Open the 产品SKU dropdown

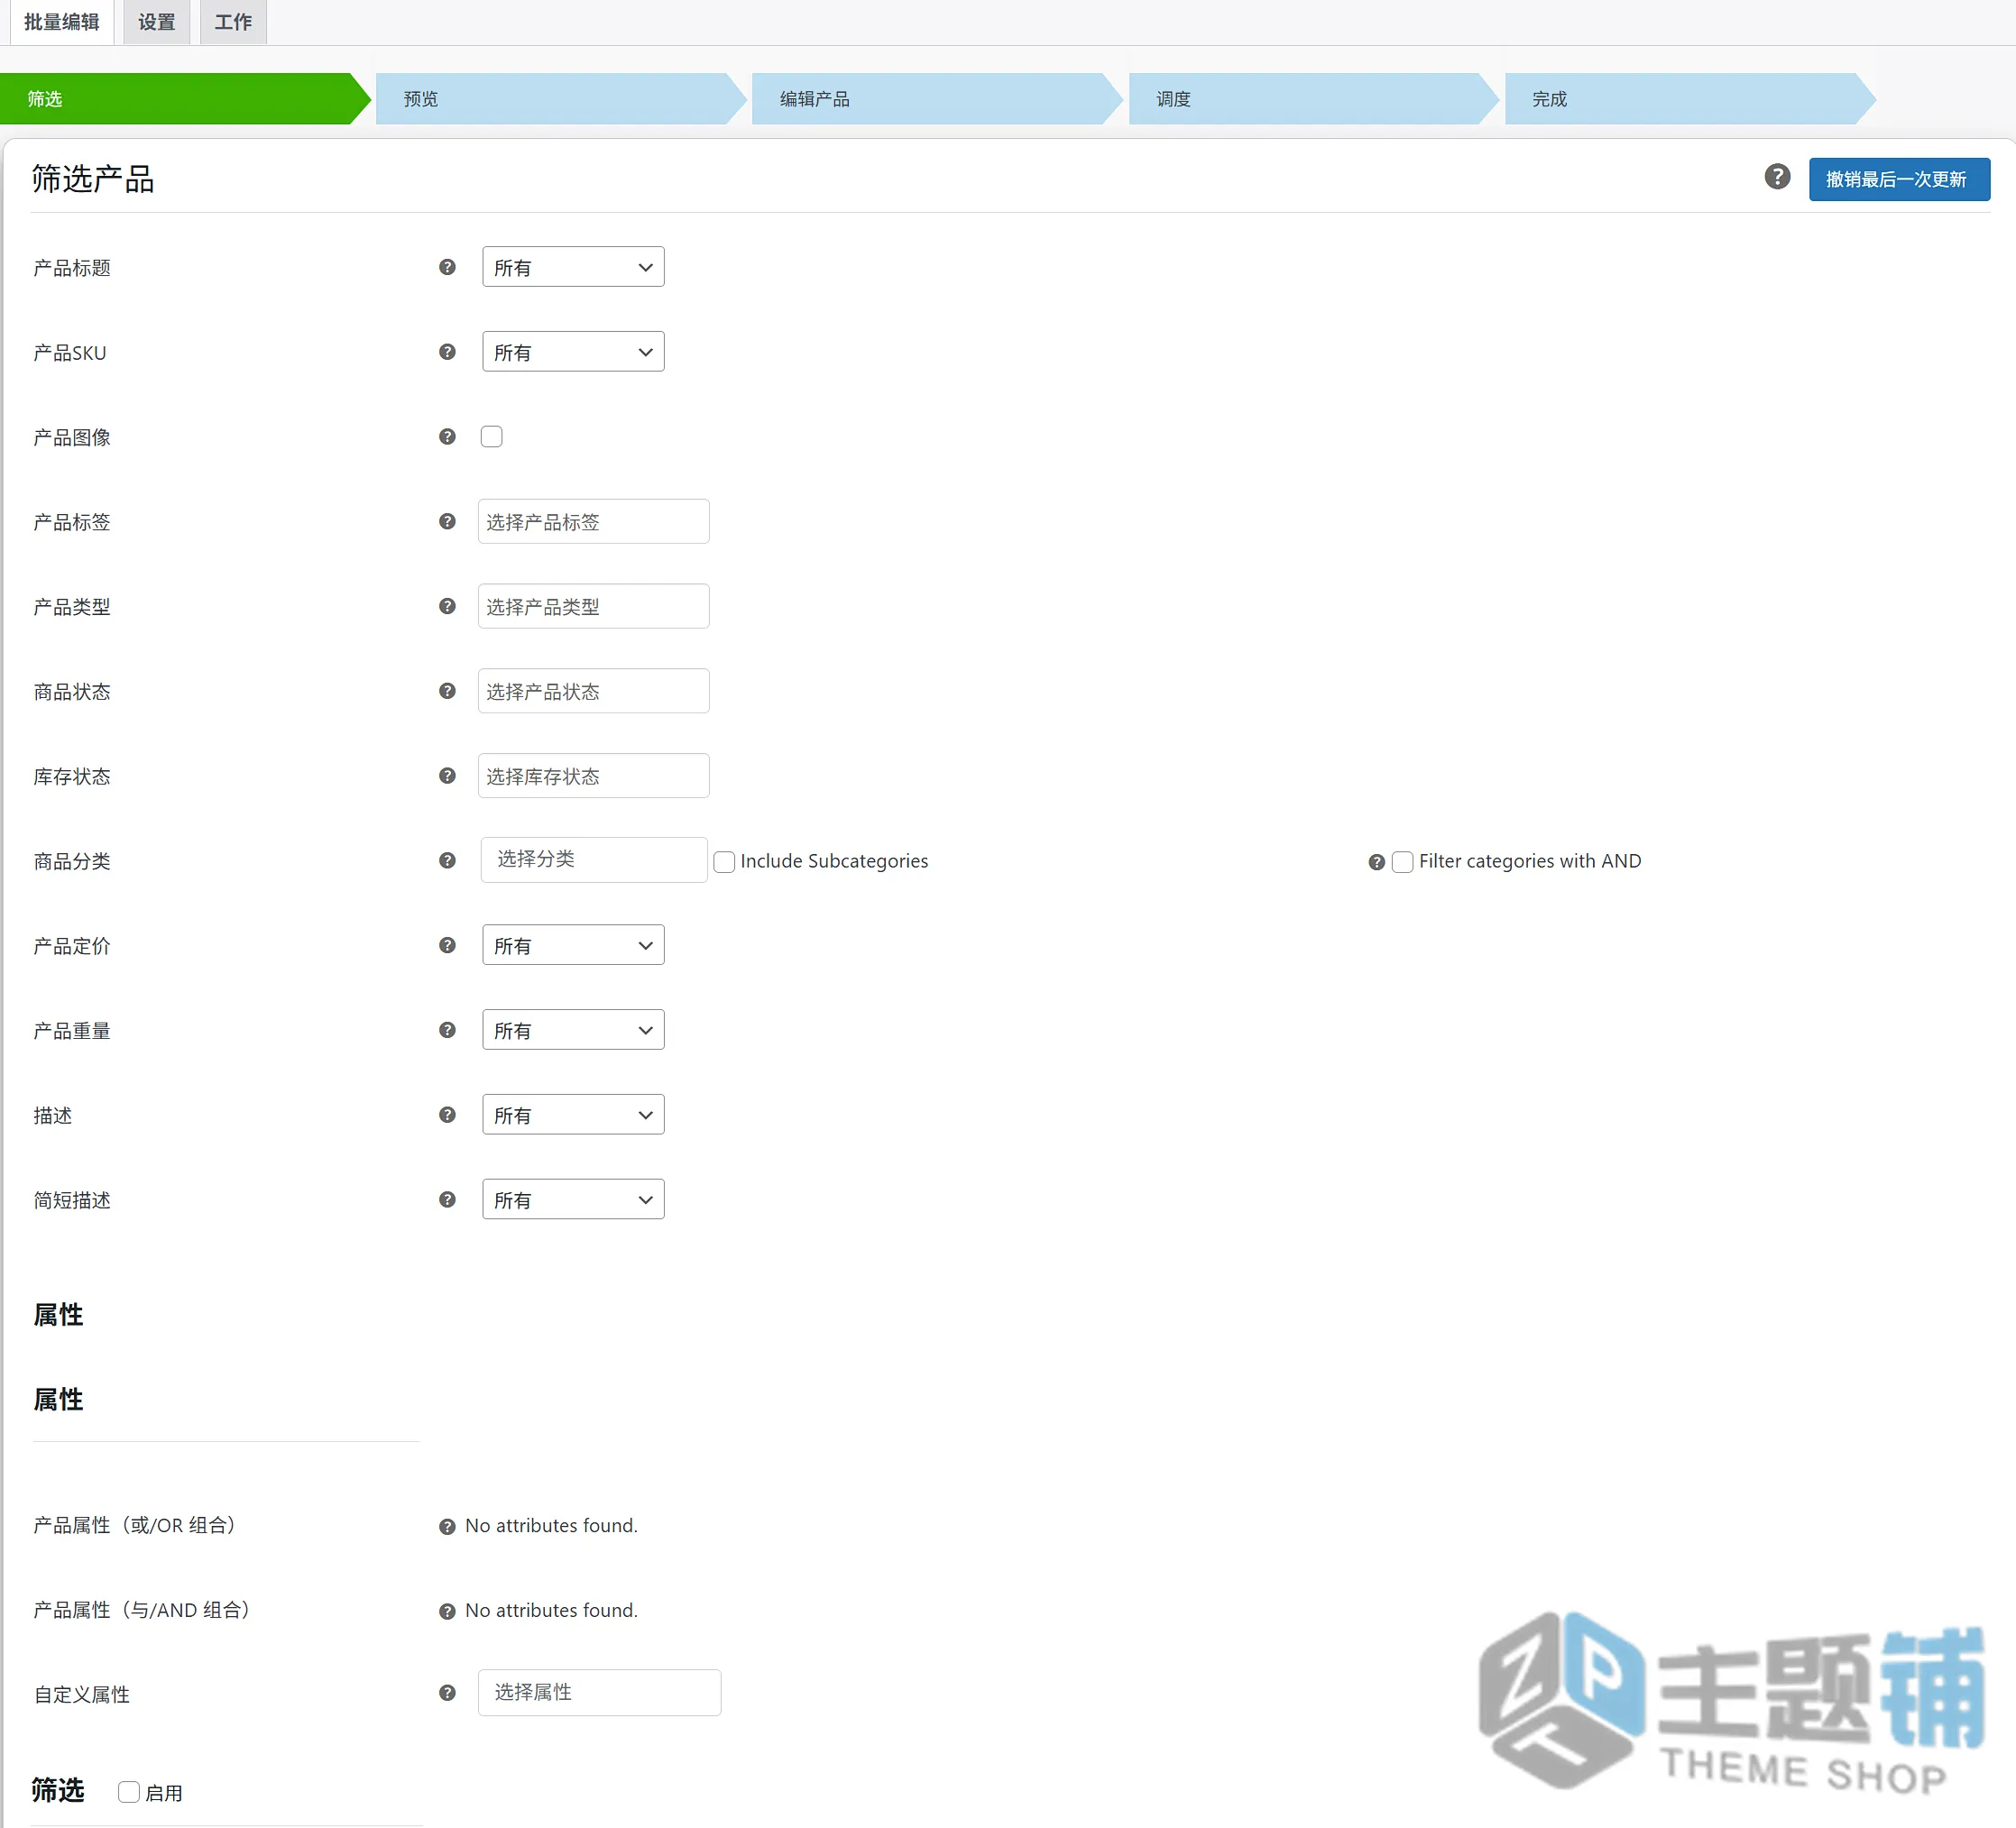point(573,352)
